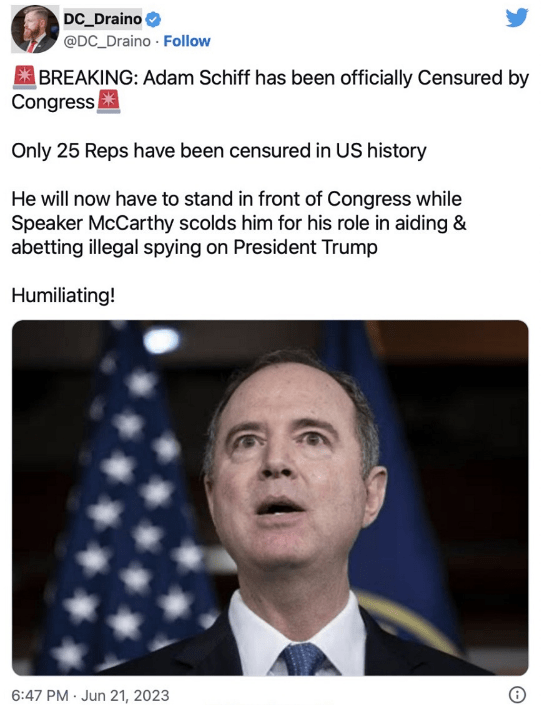Select the 'Only 25 Reps' sentence

[x=219, y=151]
